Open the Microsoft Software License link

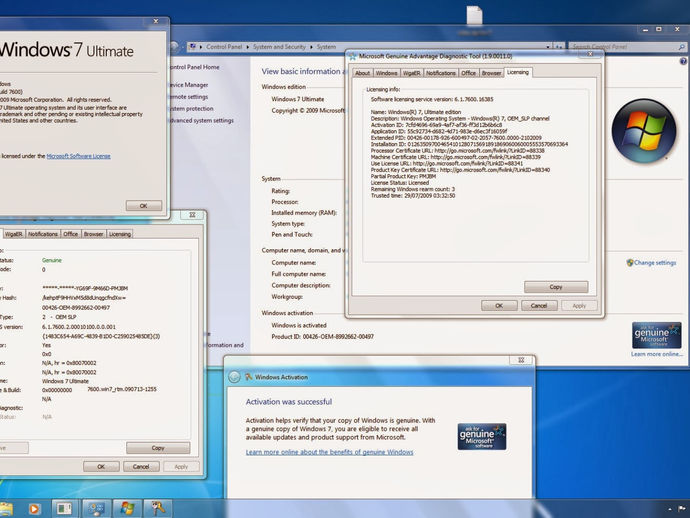coord(78,156)
